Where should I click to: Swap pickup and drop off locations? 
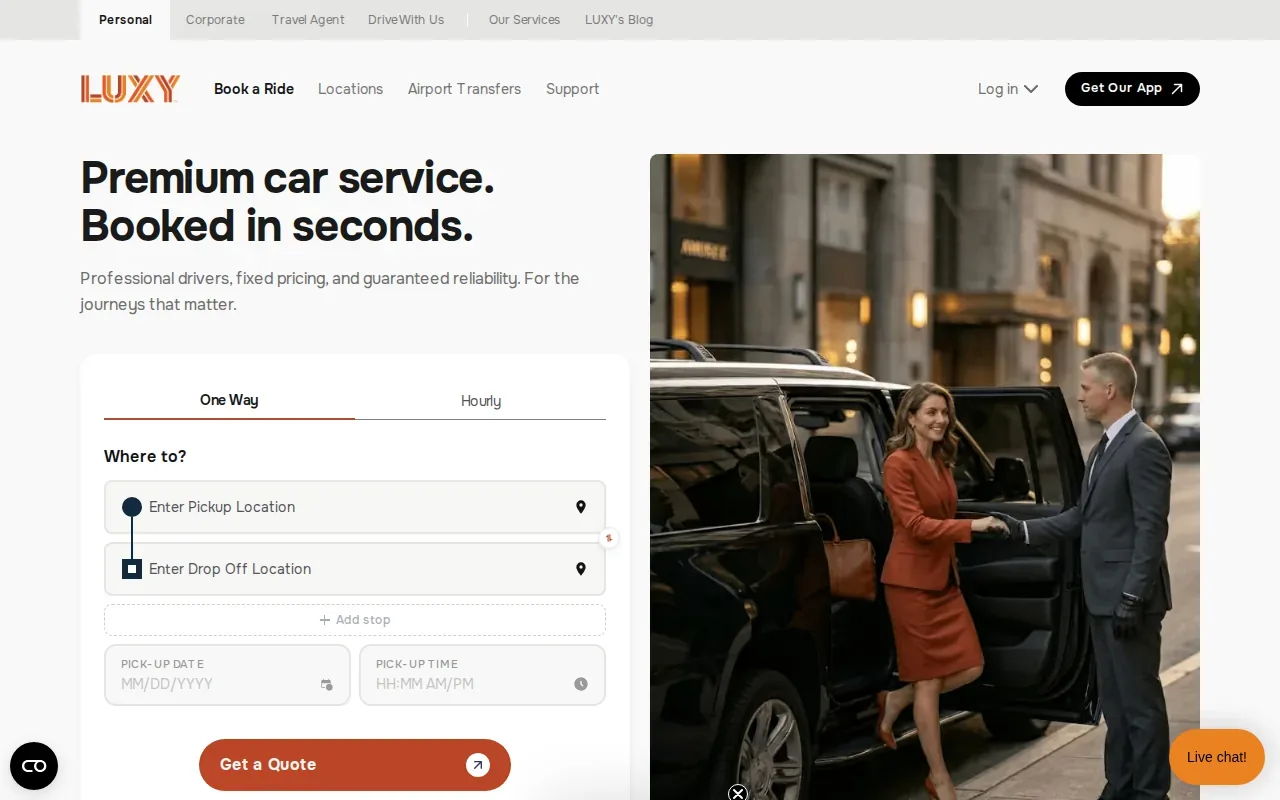(x=608, y=538)
